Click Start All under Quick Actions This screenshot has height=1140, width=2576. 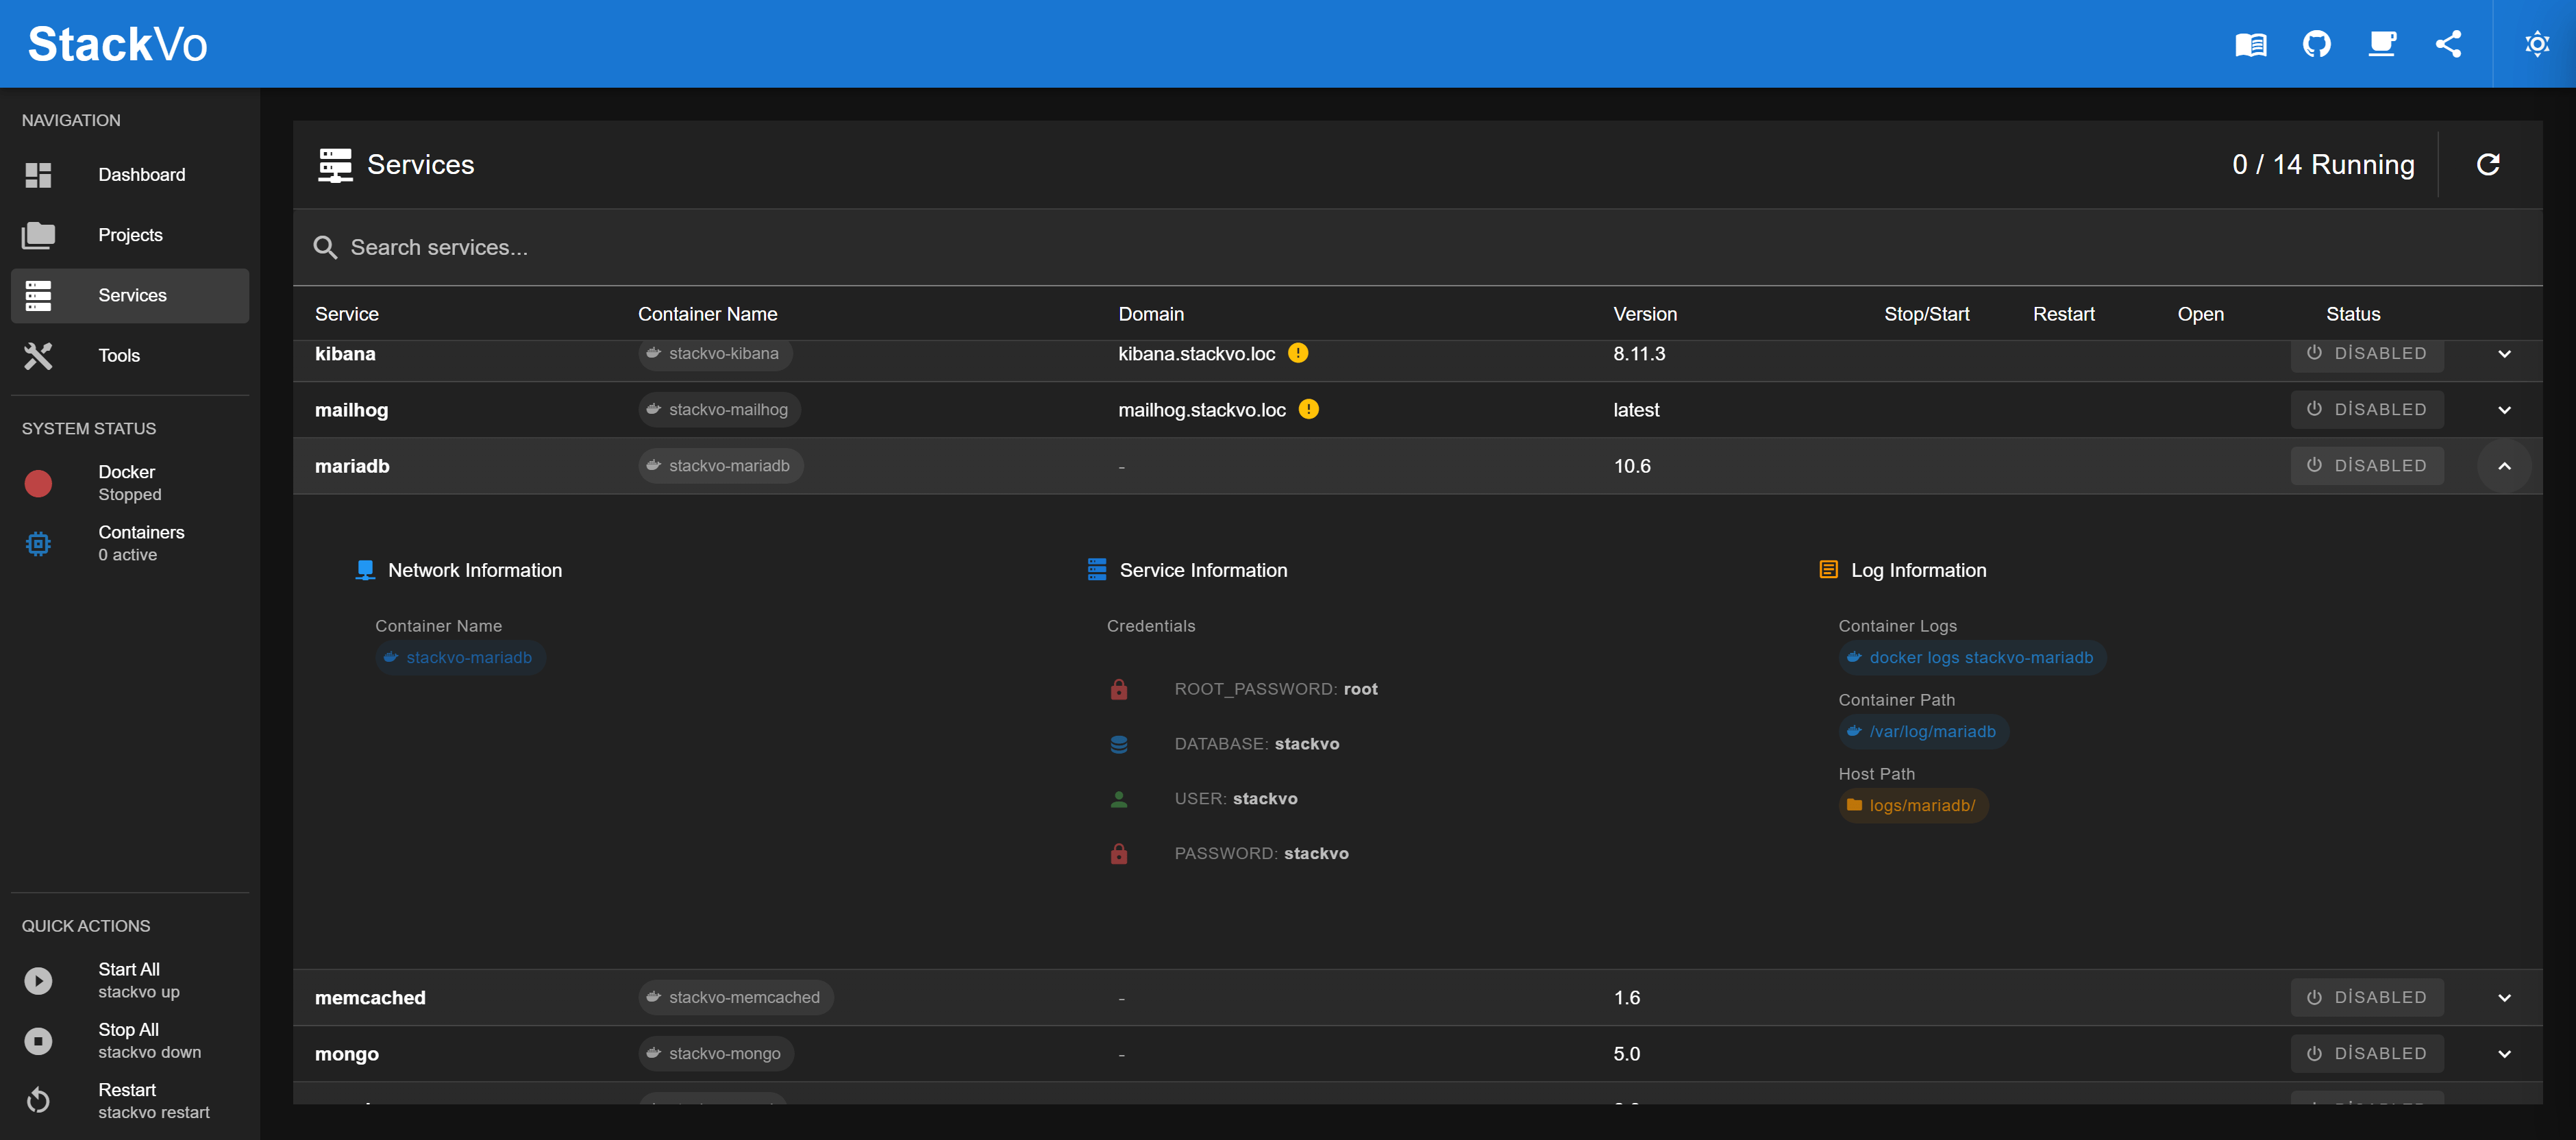click(129, 980)
